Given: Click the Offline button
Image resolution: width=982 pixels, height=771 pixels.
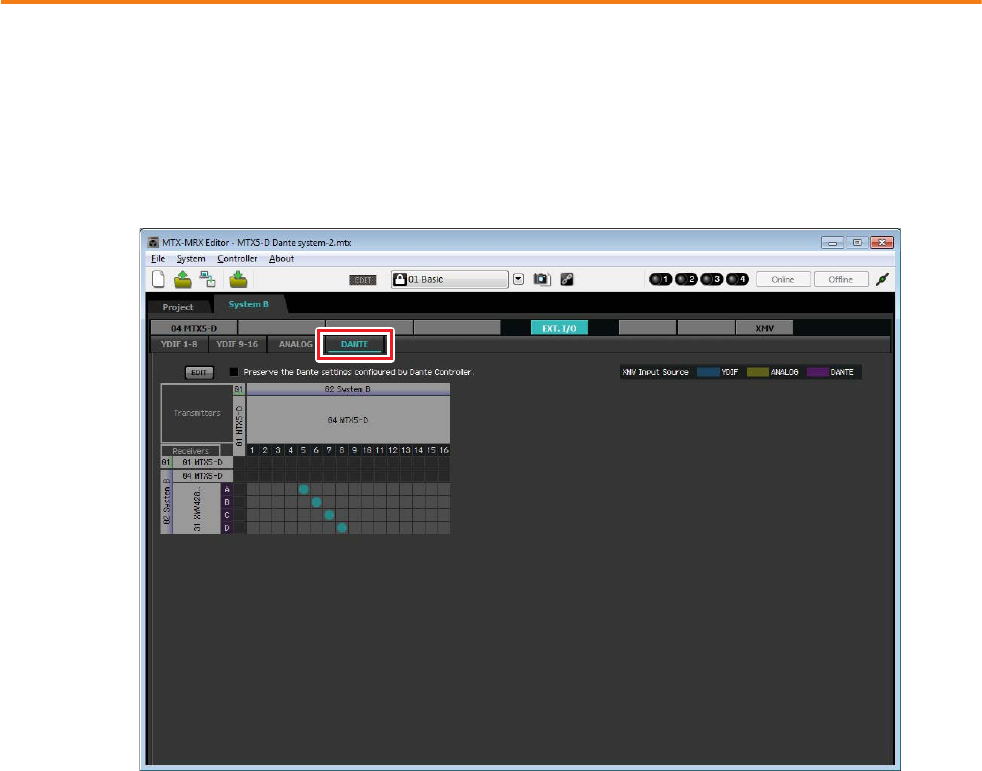Looking at the screenshot, I should point(840,279).
